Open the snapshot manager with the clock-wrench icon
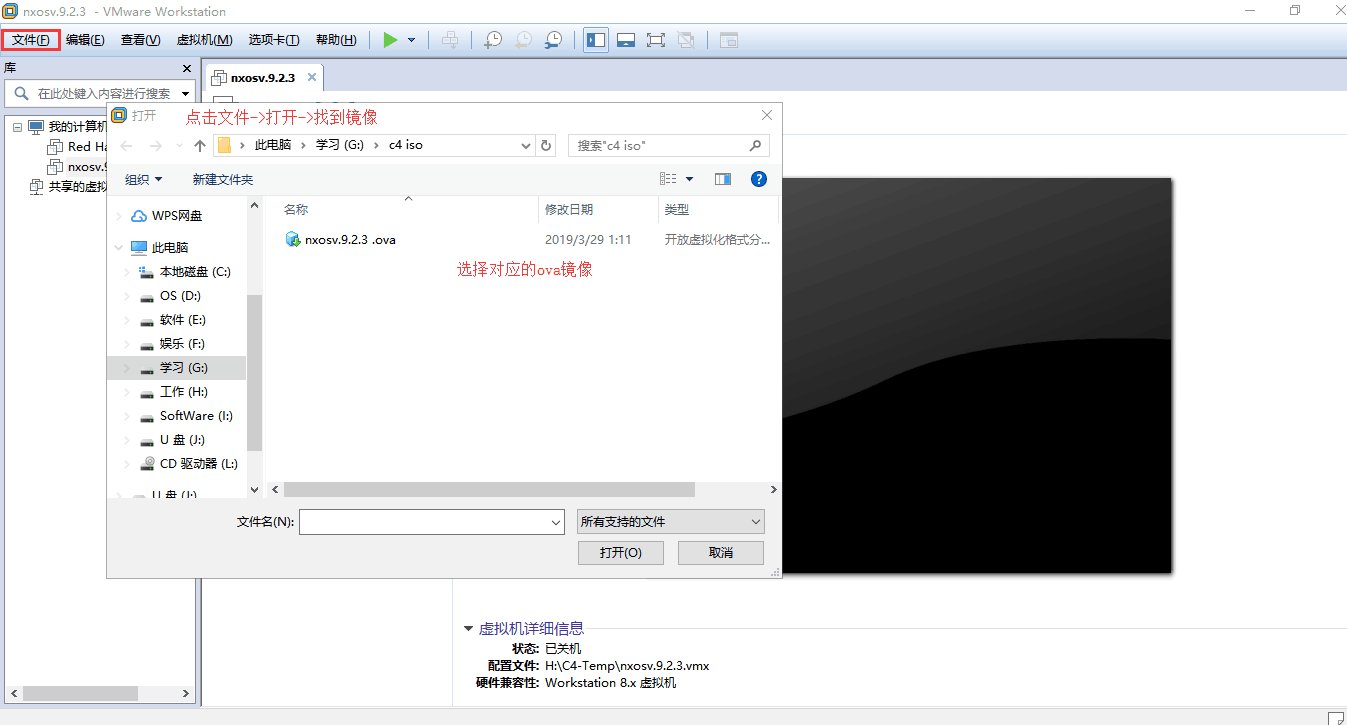Image resolution: width=1347 pixels, height=725 pixels. coord(553,40)
